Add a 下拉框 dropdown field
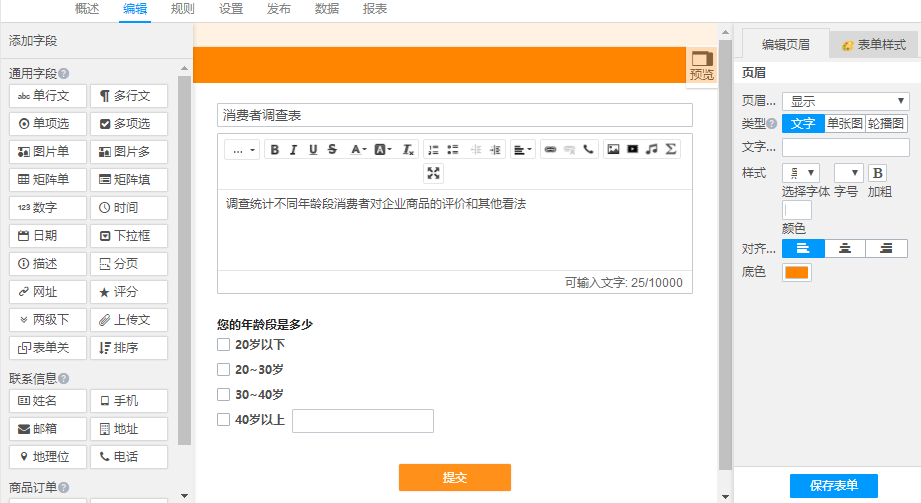 pos(129,236)
